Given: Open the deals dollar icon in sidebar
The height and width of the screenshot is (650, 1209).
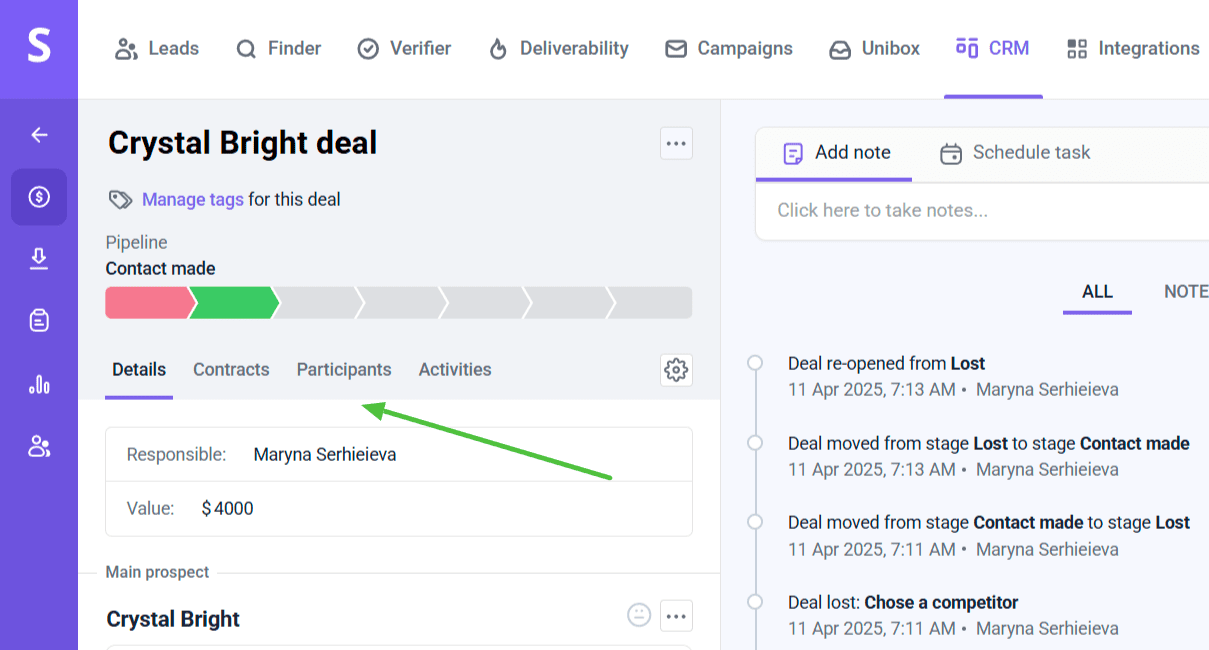Looking at the screenshot, I should [39, 197].
